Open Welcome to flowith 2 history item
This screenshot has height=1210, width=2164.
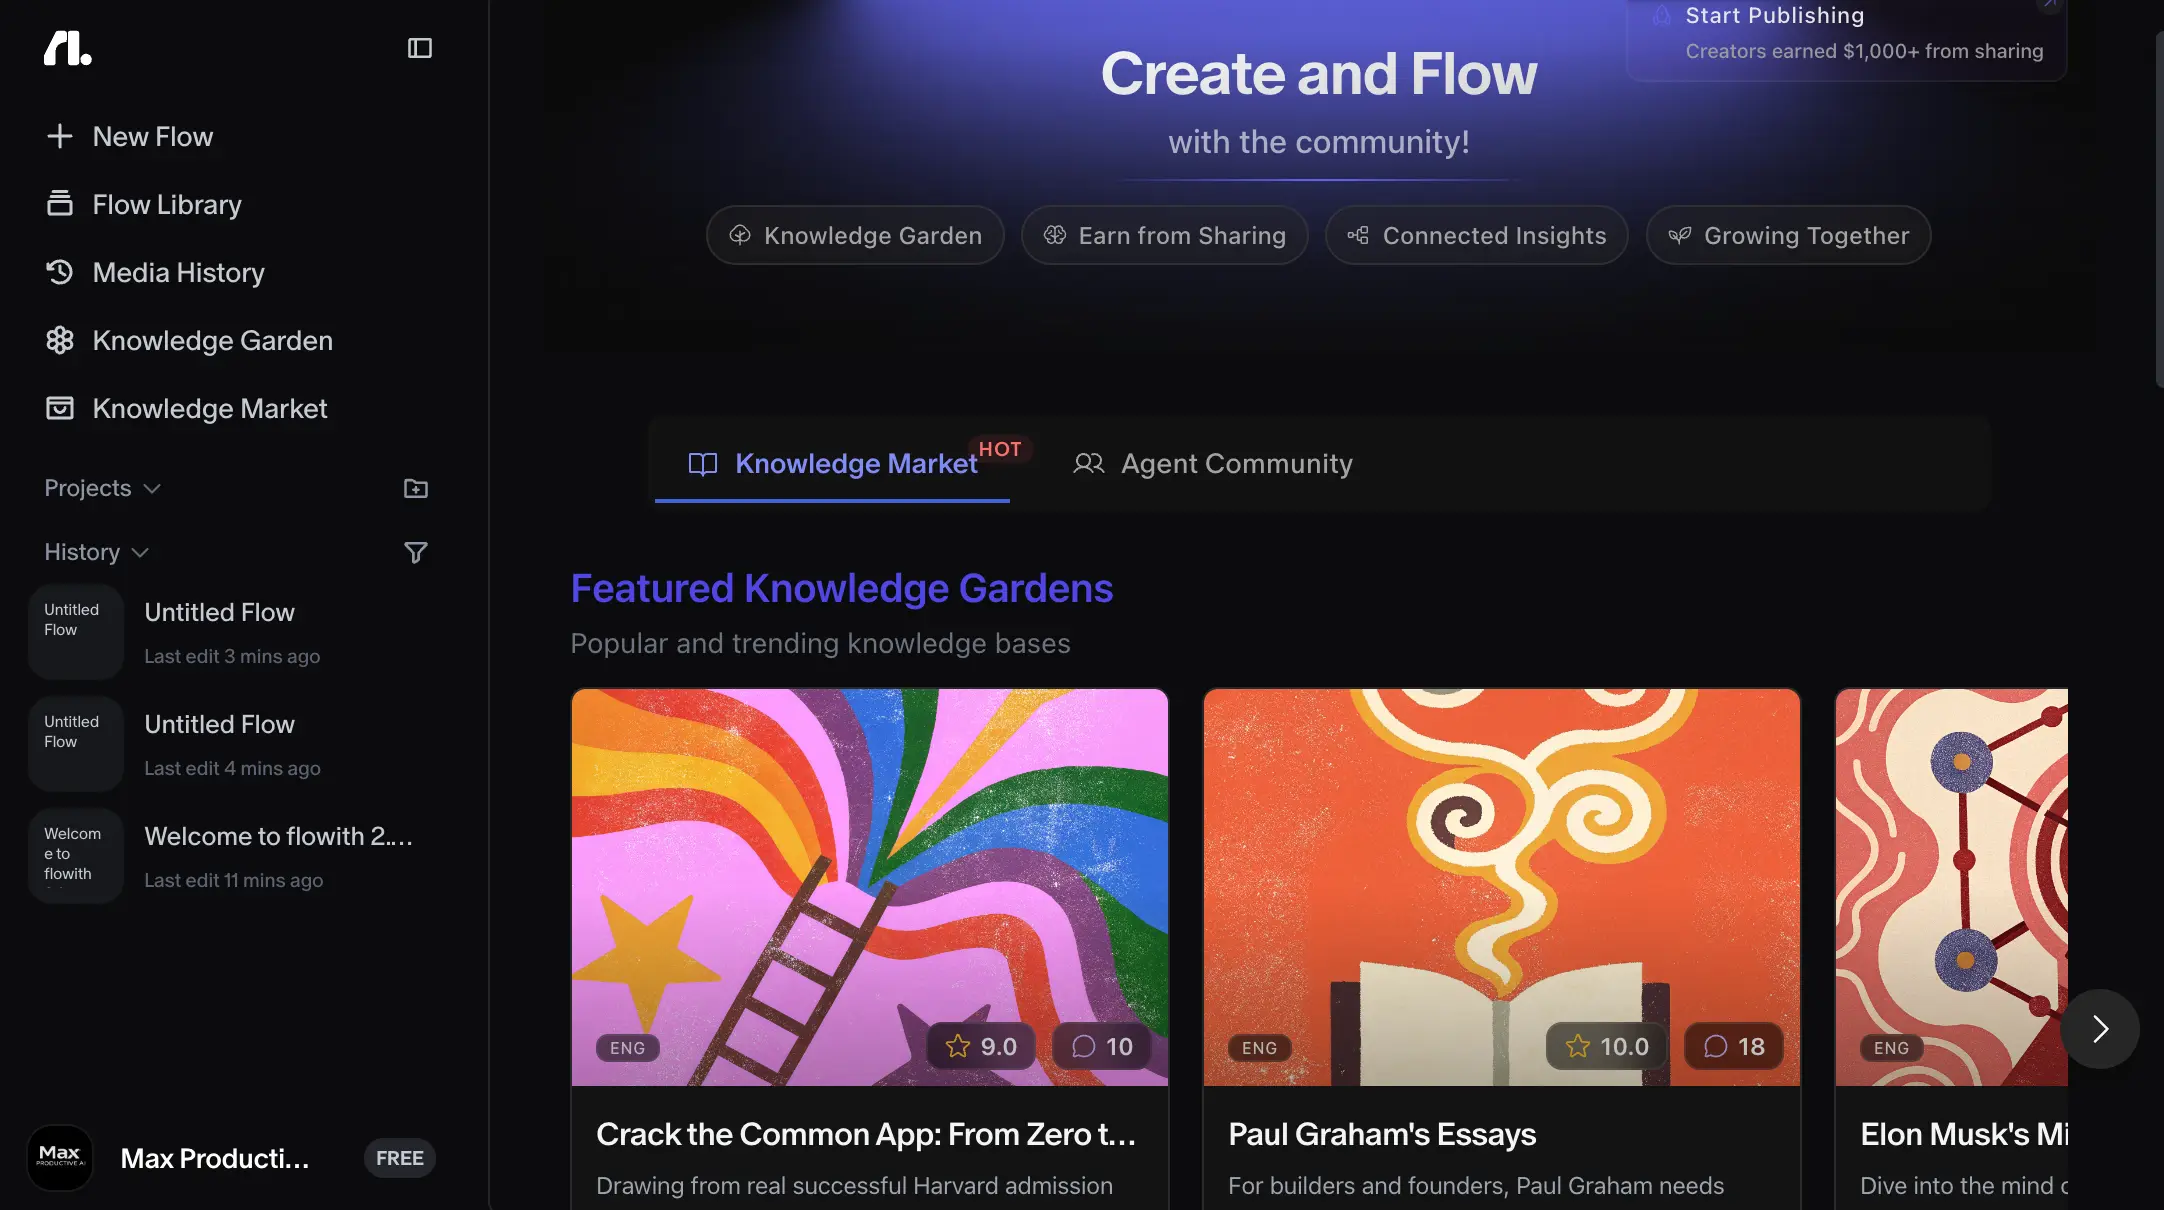pyautogui.click(x=238, y=856)
